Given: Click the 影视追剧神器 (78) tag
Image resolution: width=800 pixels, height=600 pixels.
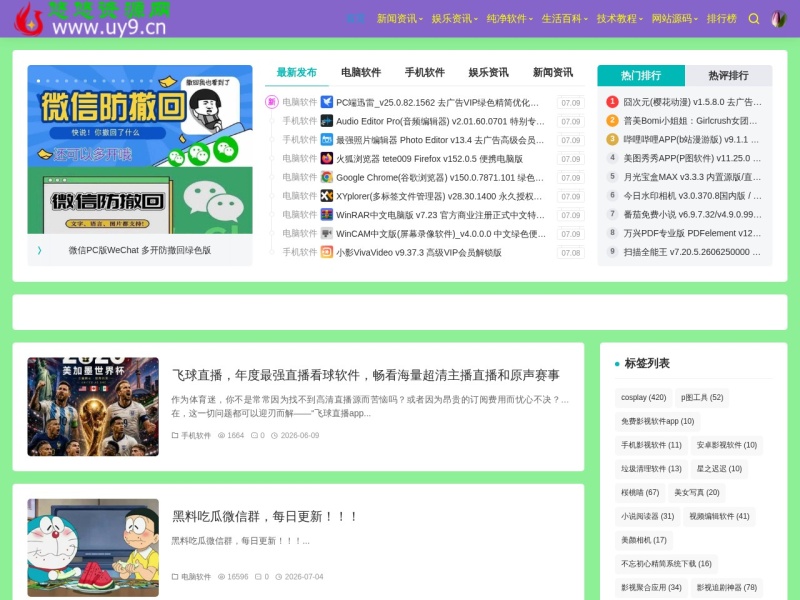Looking at the screenshot, I should pyautogui.click(x=727, y=587).
